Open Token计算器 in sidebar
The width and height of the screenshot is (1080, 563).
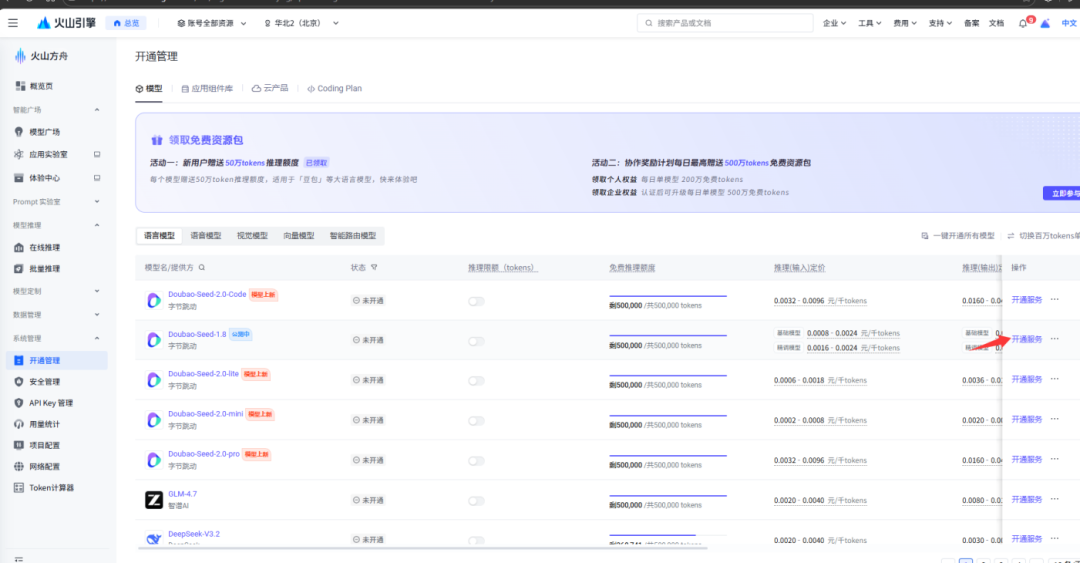(51, 488)
